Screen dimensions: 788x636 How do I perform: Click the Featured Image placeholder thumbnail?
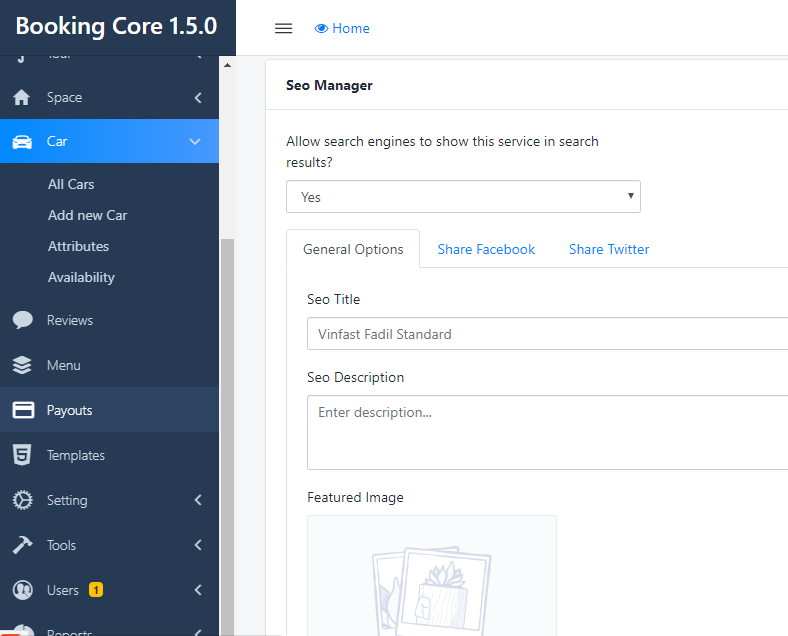[431, 575]
